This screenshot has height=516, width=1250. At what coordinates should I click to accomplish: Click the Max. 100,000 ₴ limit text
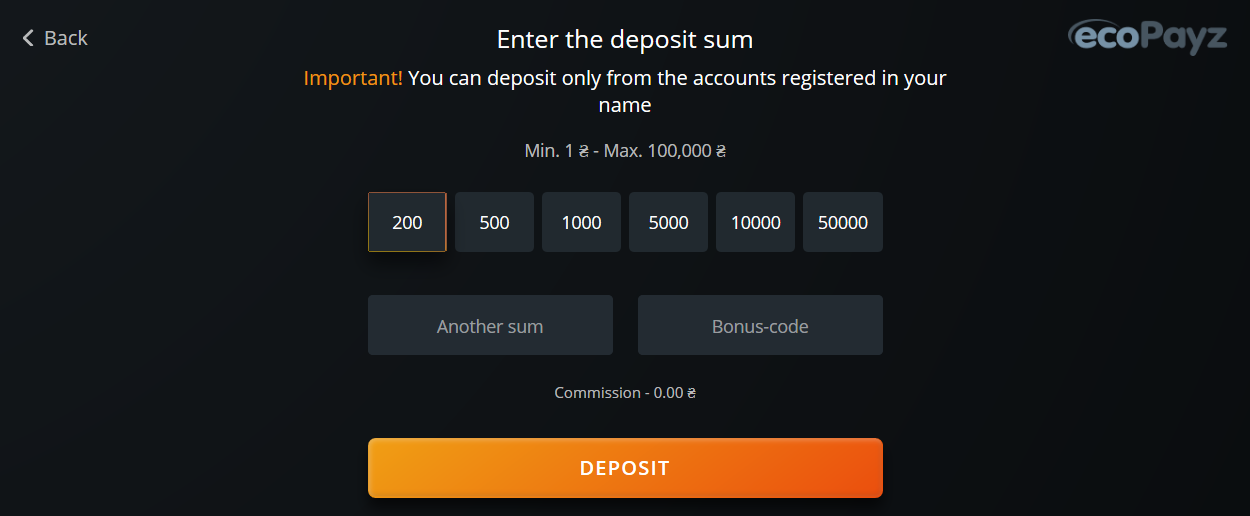click(x=664, y=152)
